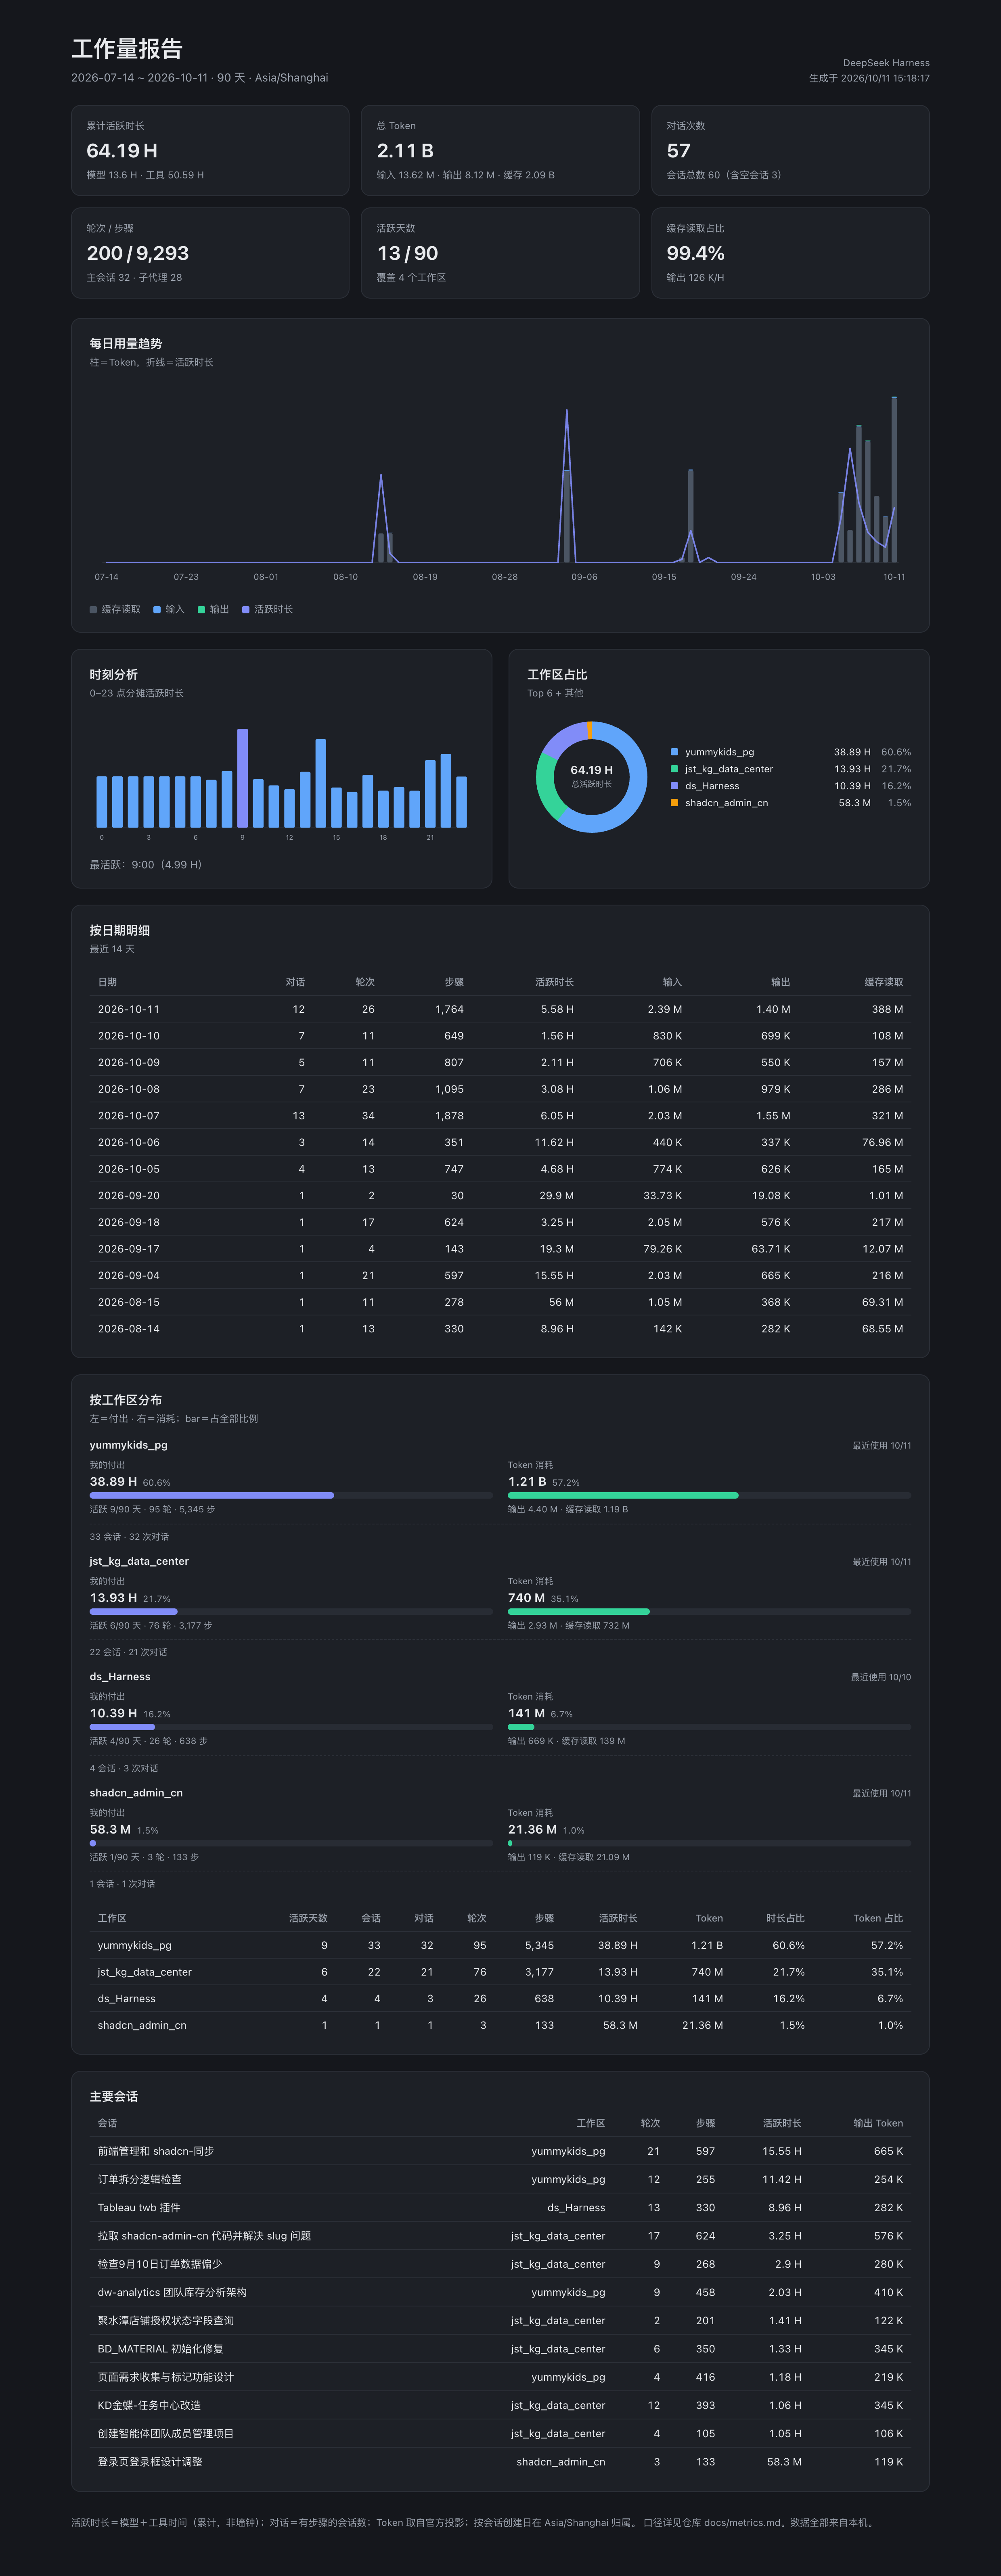The height and width of the screenshot is (2576, 1001).
Task: Click the 日期 column header
Action: 107,982
